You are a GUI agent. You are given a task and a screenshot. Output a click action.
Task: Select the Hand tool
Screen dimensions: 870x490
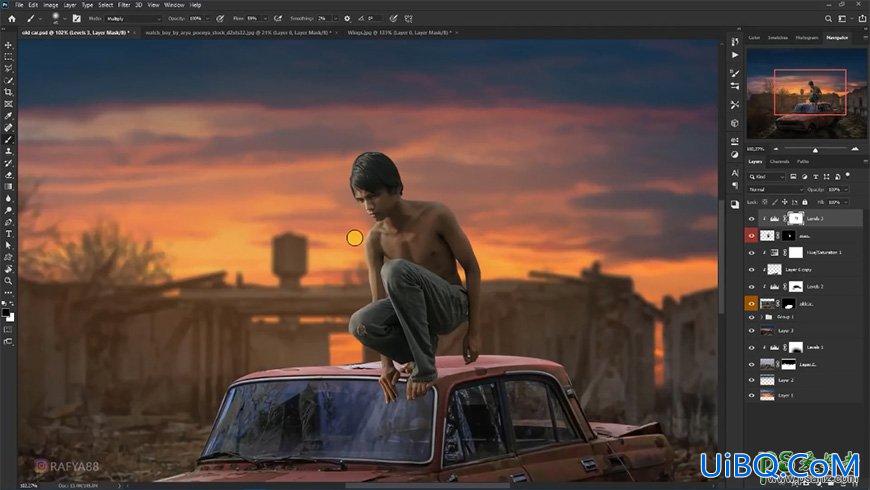[8, 269]
